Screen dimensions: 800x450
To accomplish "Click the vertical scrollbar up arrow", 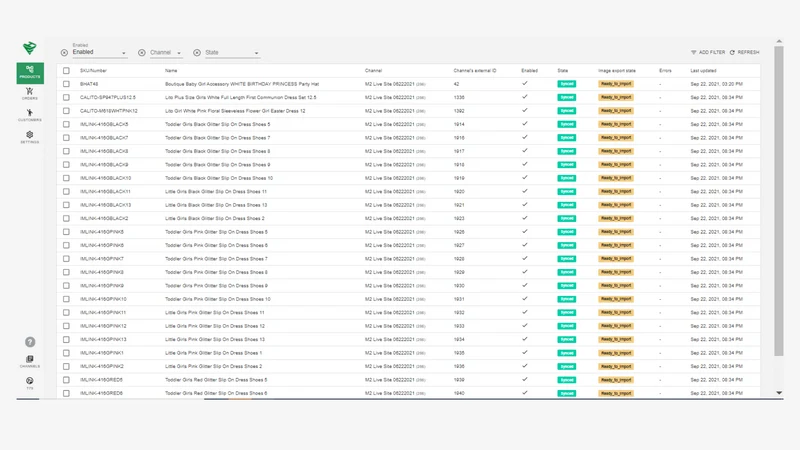I will pyautogui.click(x=779, y=41).
